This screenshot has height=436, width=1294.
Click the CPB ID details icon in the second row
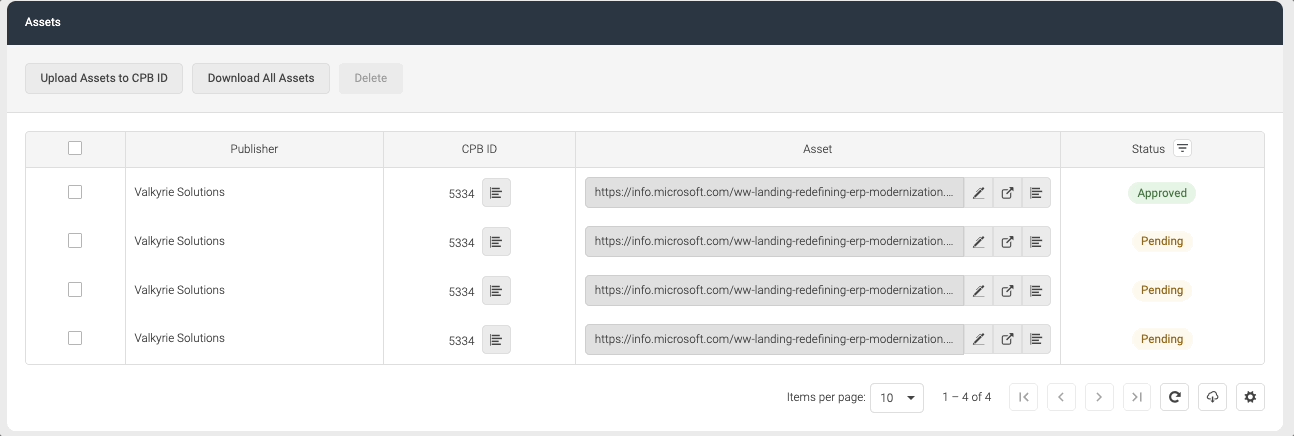click(x=496, y=241)
